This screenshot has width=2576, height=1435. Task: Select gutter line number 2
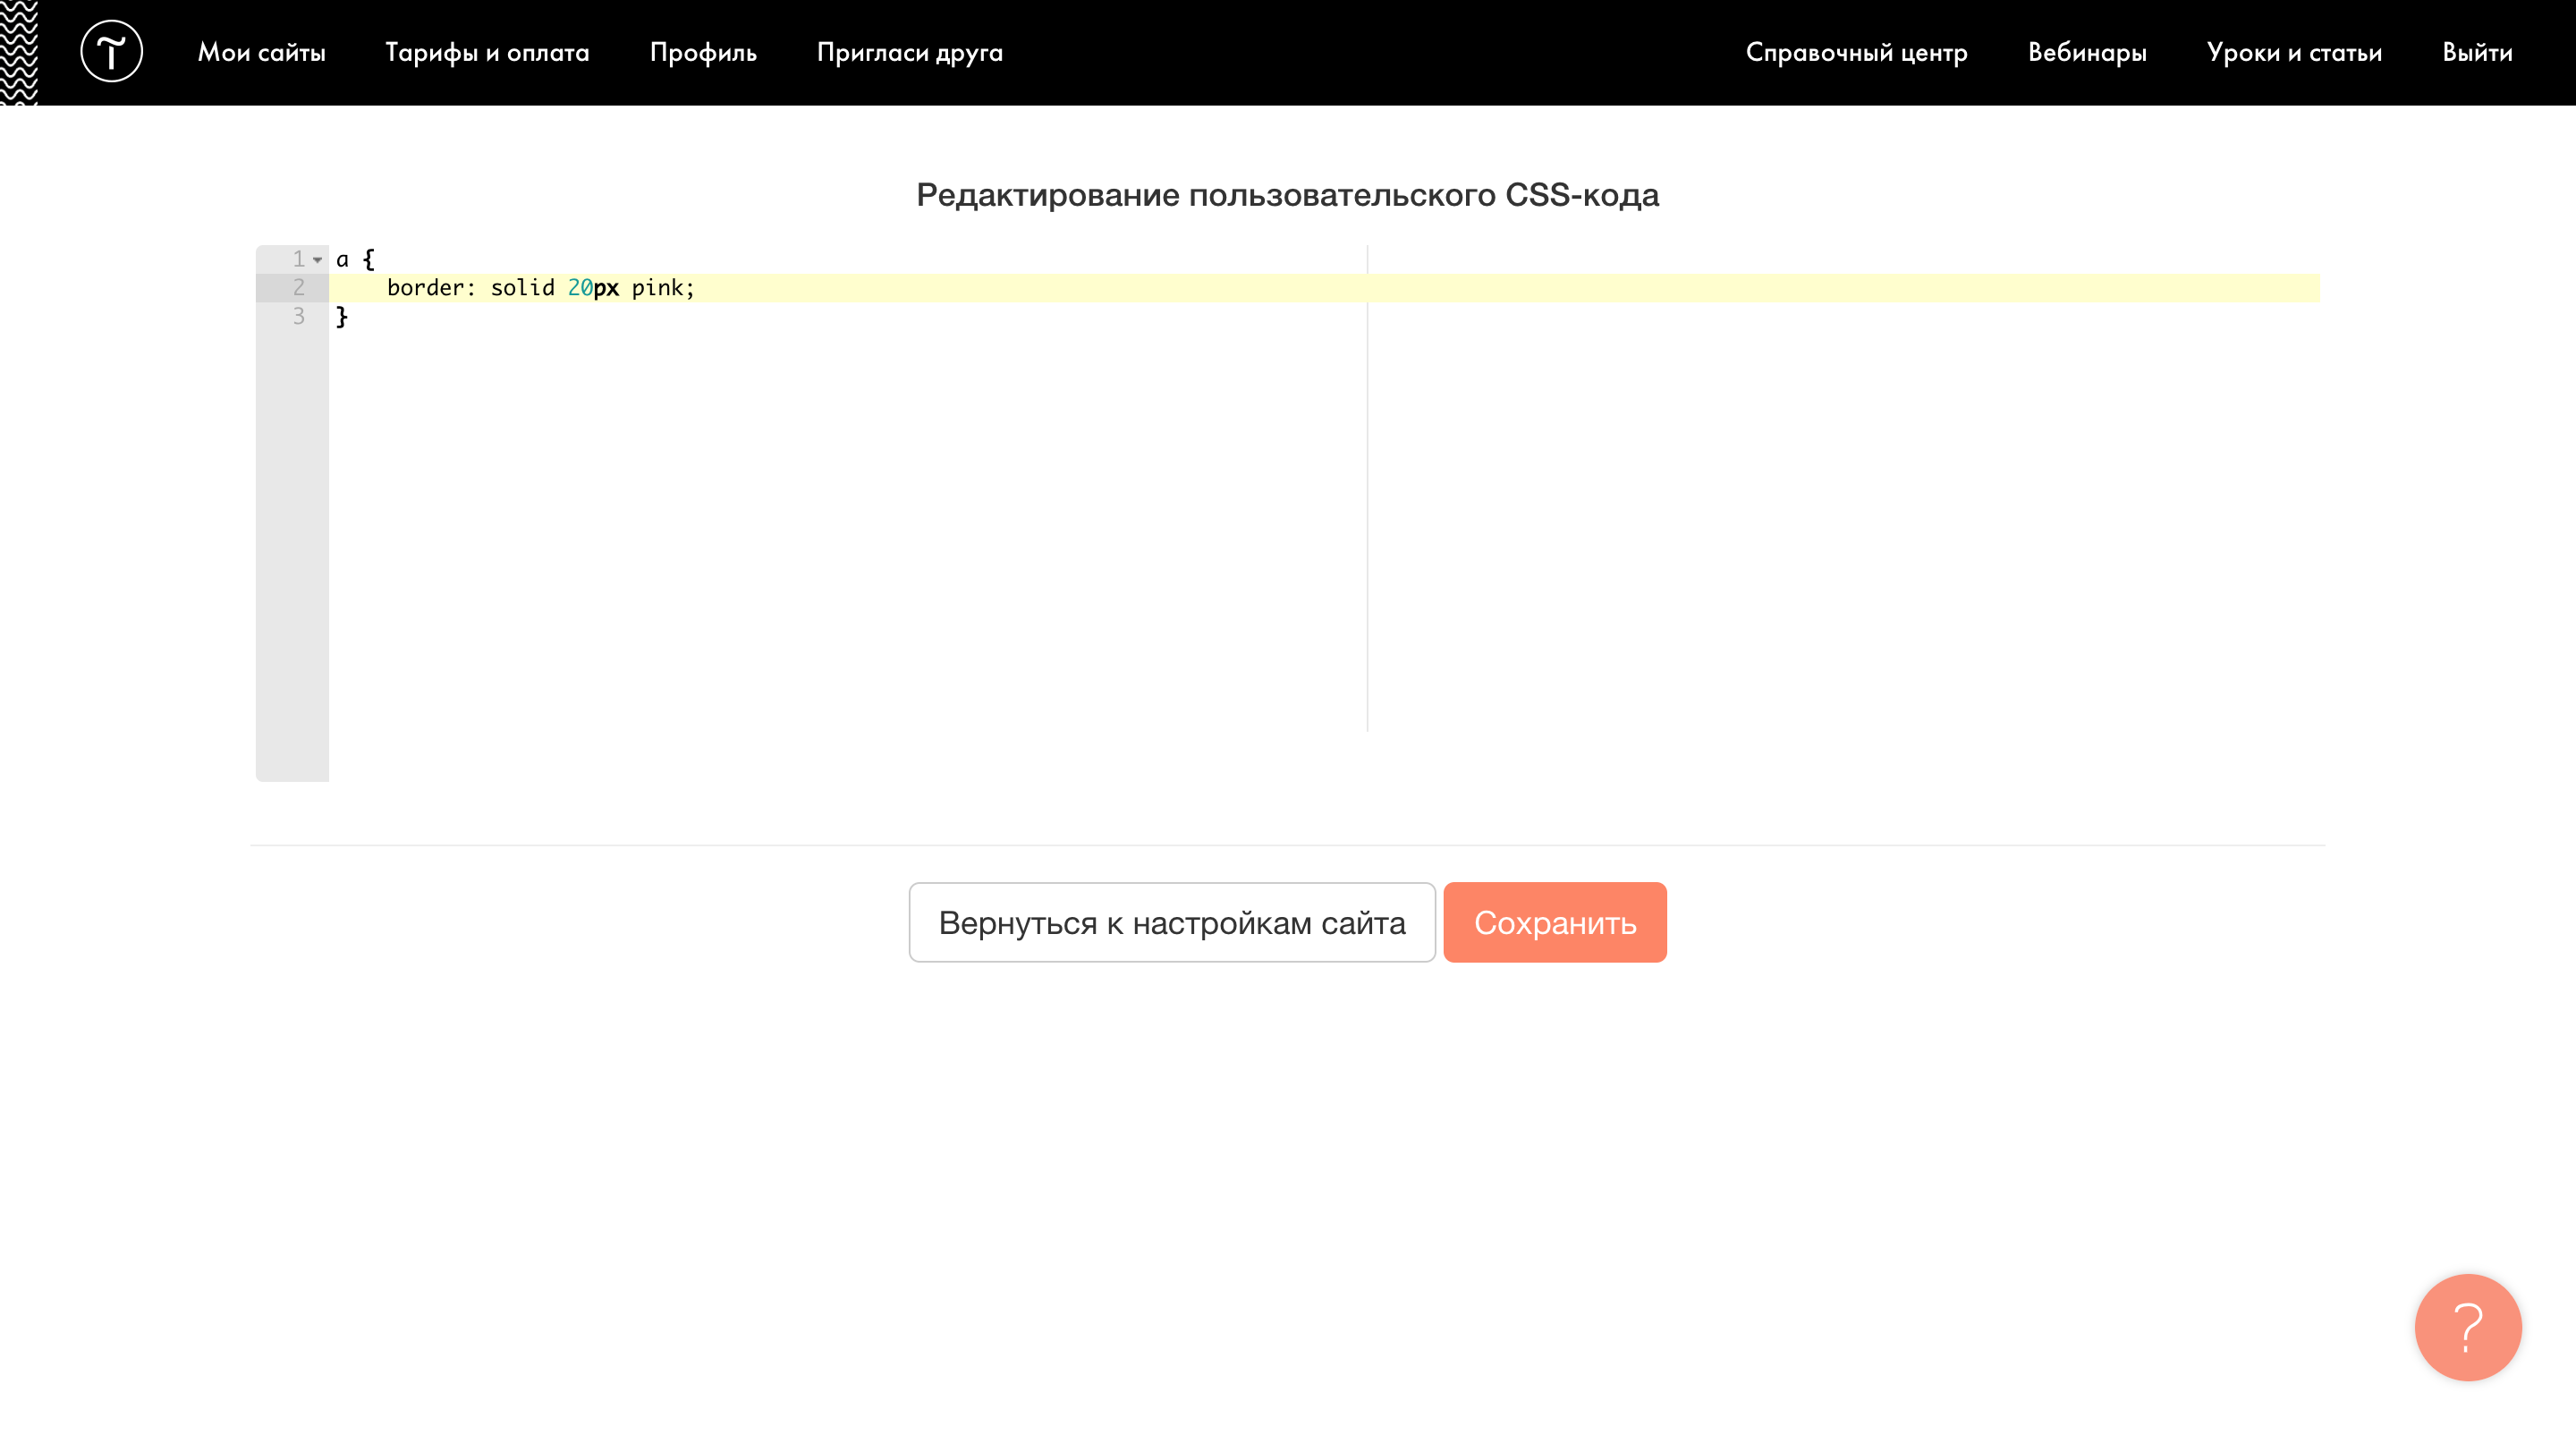[x=298, y=288]
